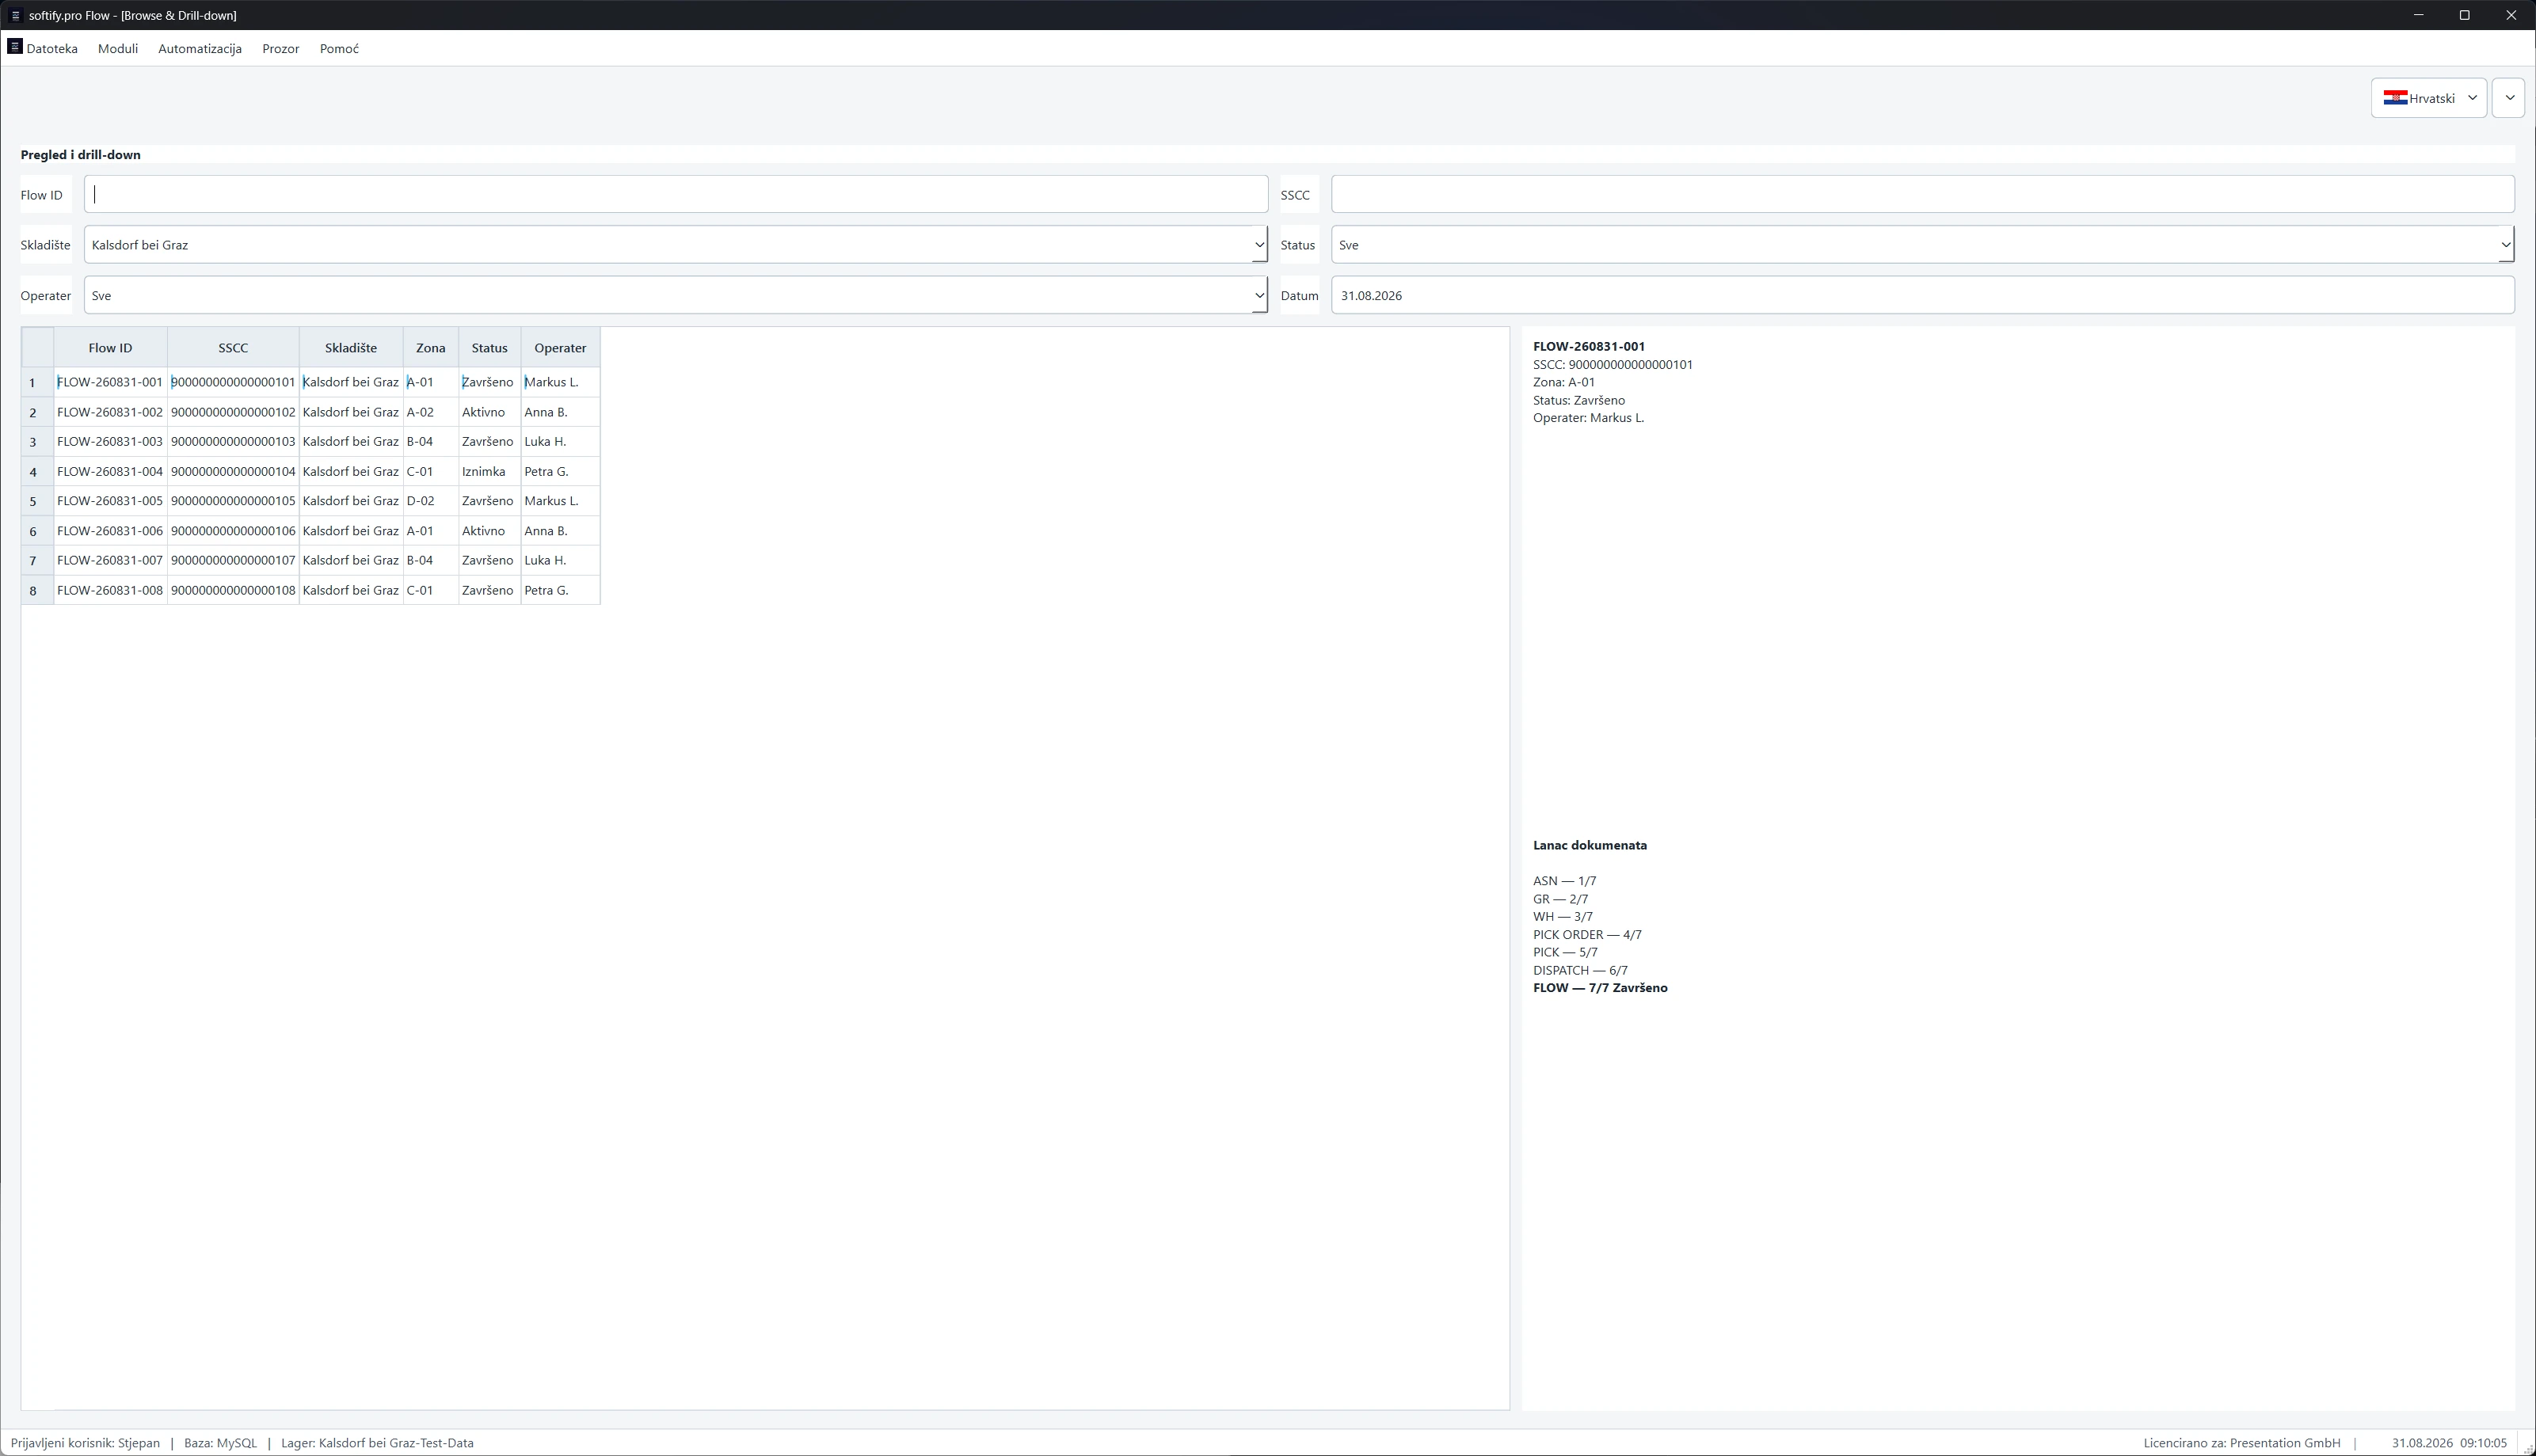The height and width of the screenshot is (1456, 2536).
Task: Sort by the Zona column header
Action: [x=431, y=348]
